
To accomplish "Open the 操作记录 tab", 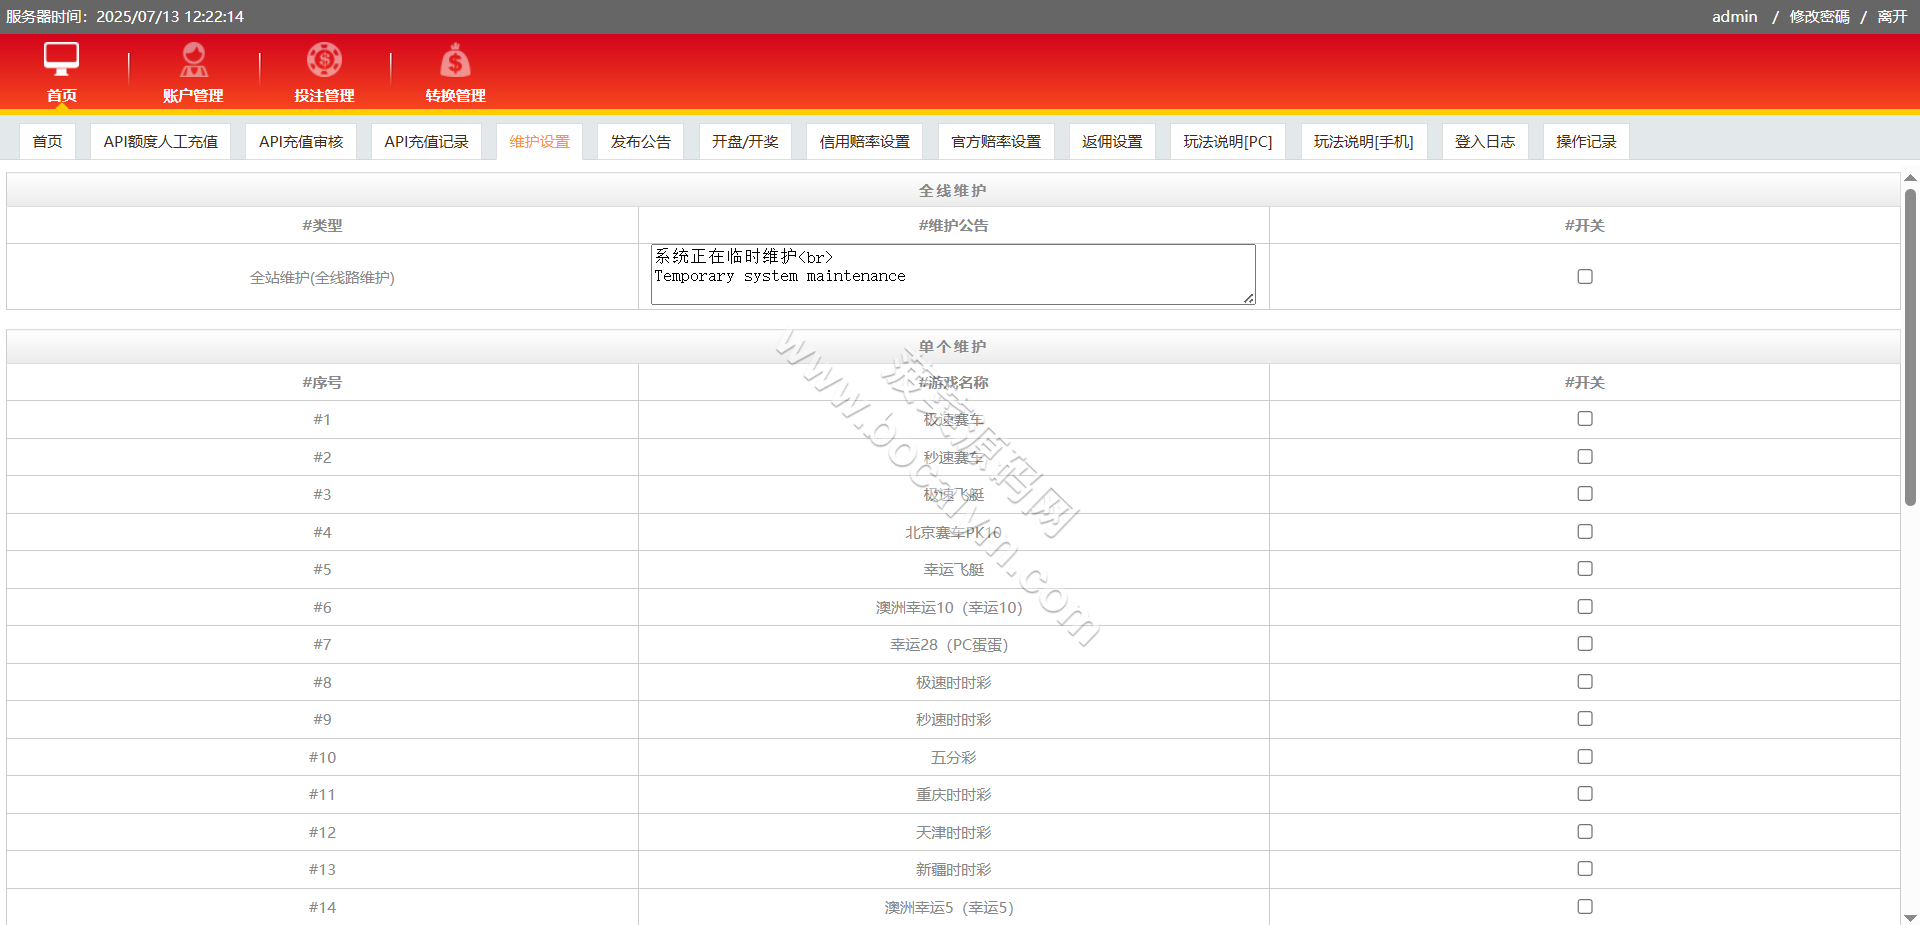I will point(1586,142).
